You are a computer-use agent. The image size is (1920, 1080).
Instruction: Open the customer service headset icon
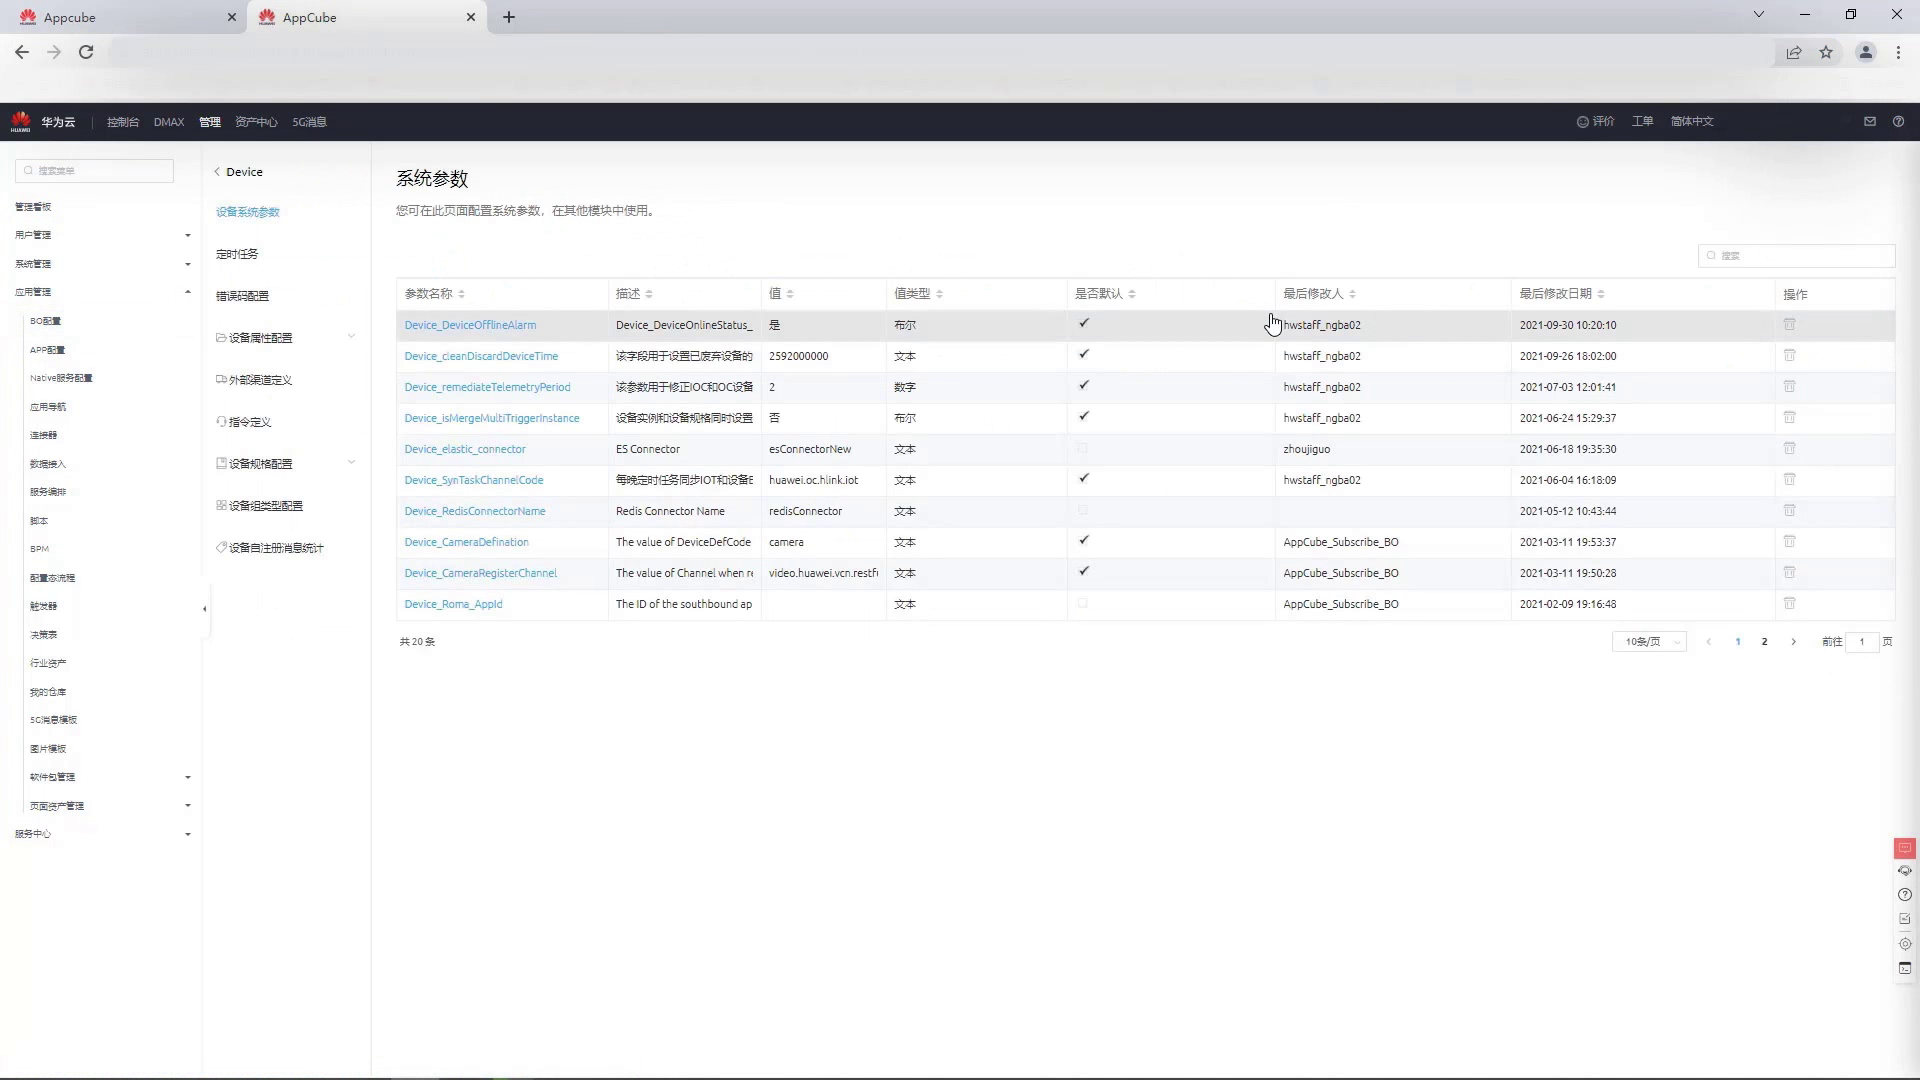click(1904, 871)
